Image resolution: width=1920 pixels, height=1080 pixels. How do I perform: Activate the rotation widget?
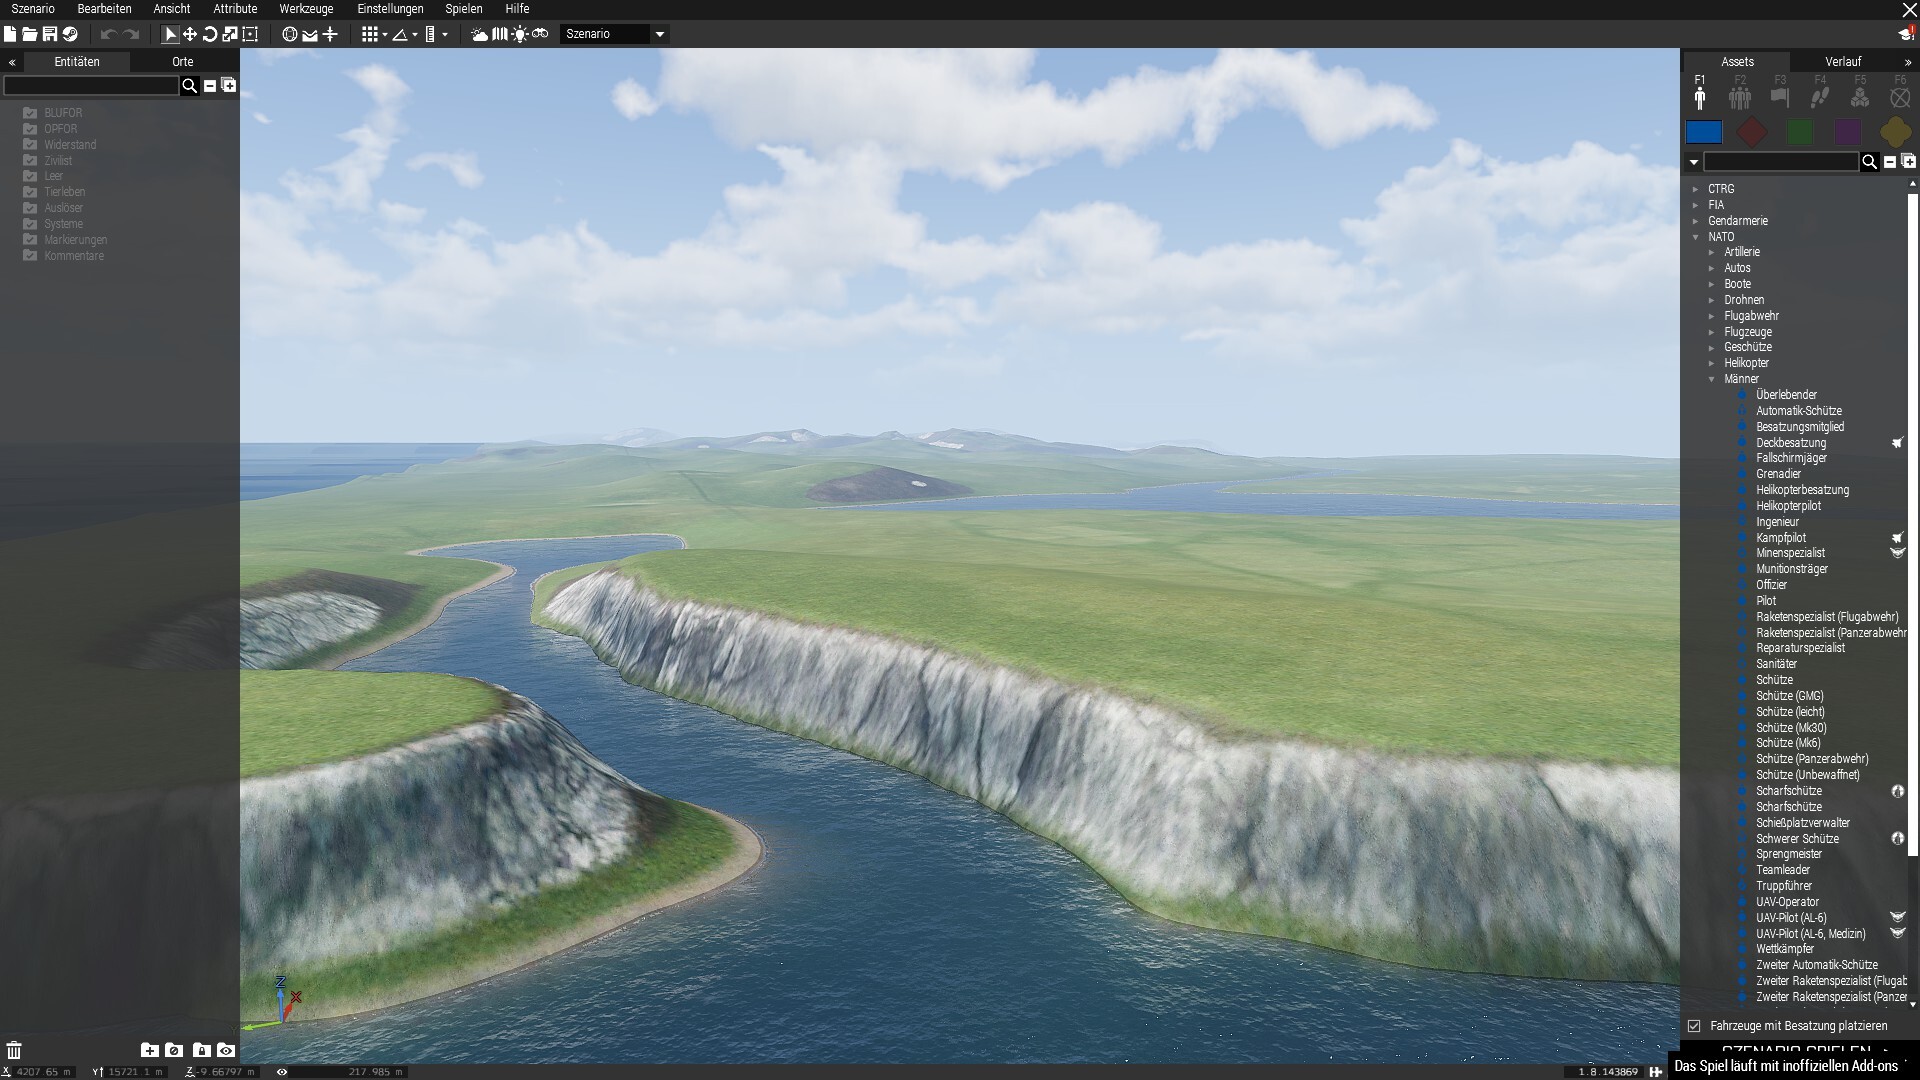[210, 34]
